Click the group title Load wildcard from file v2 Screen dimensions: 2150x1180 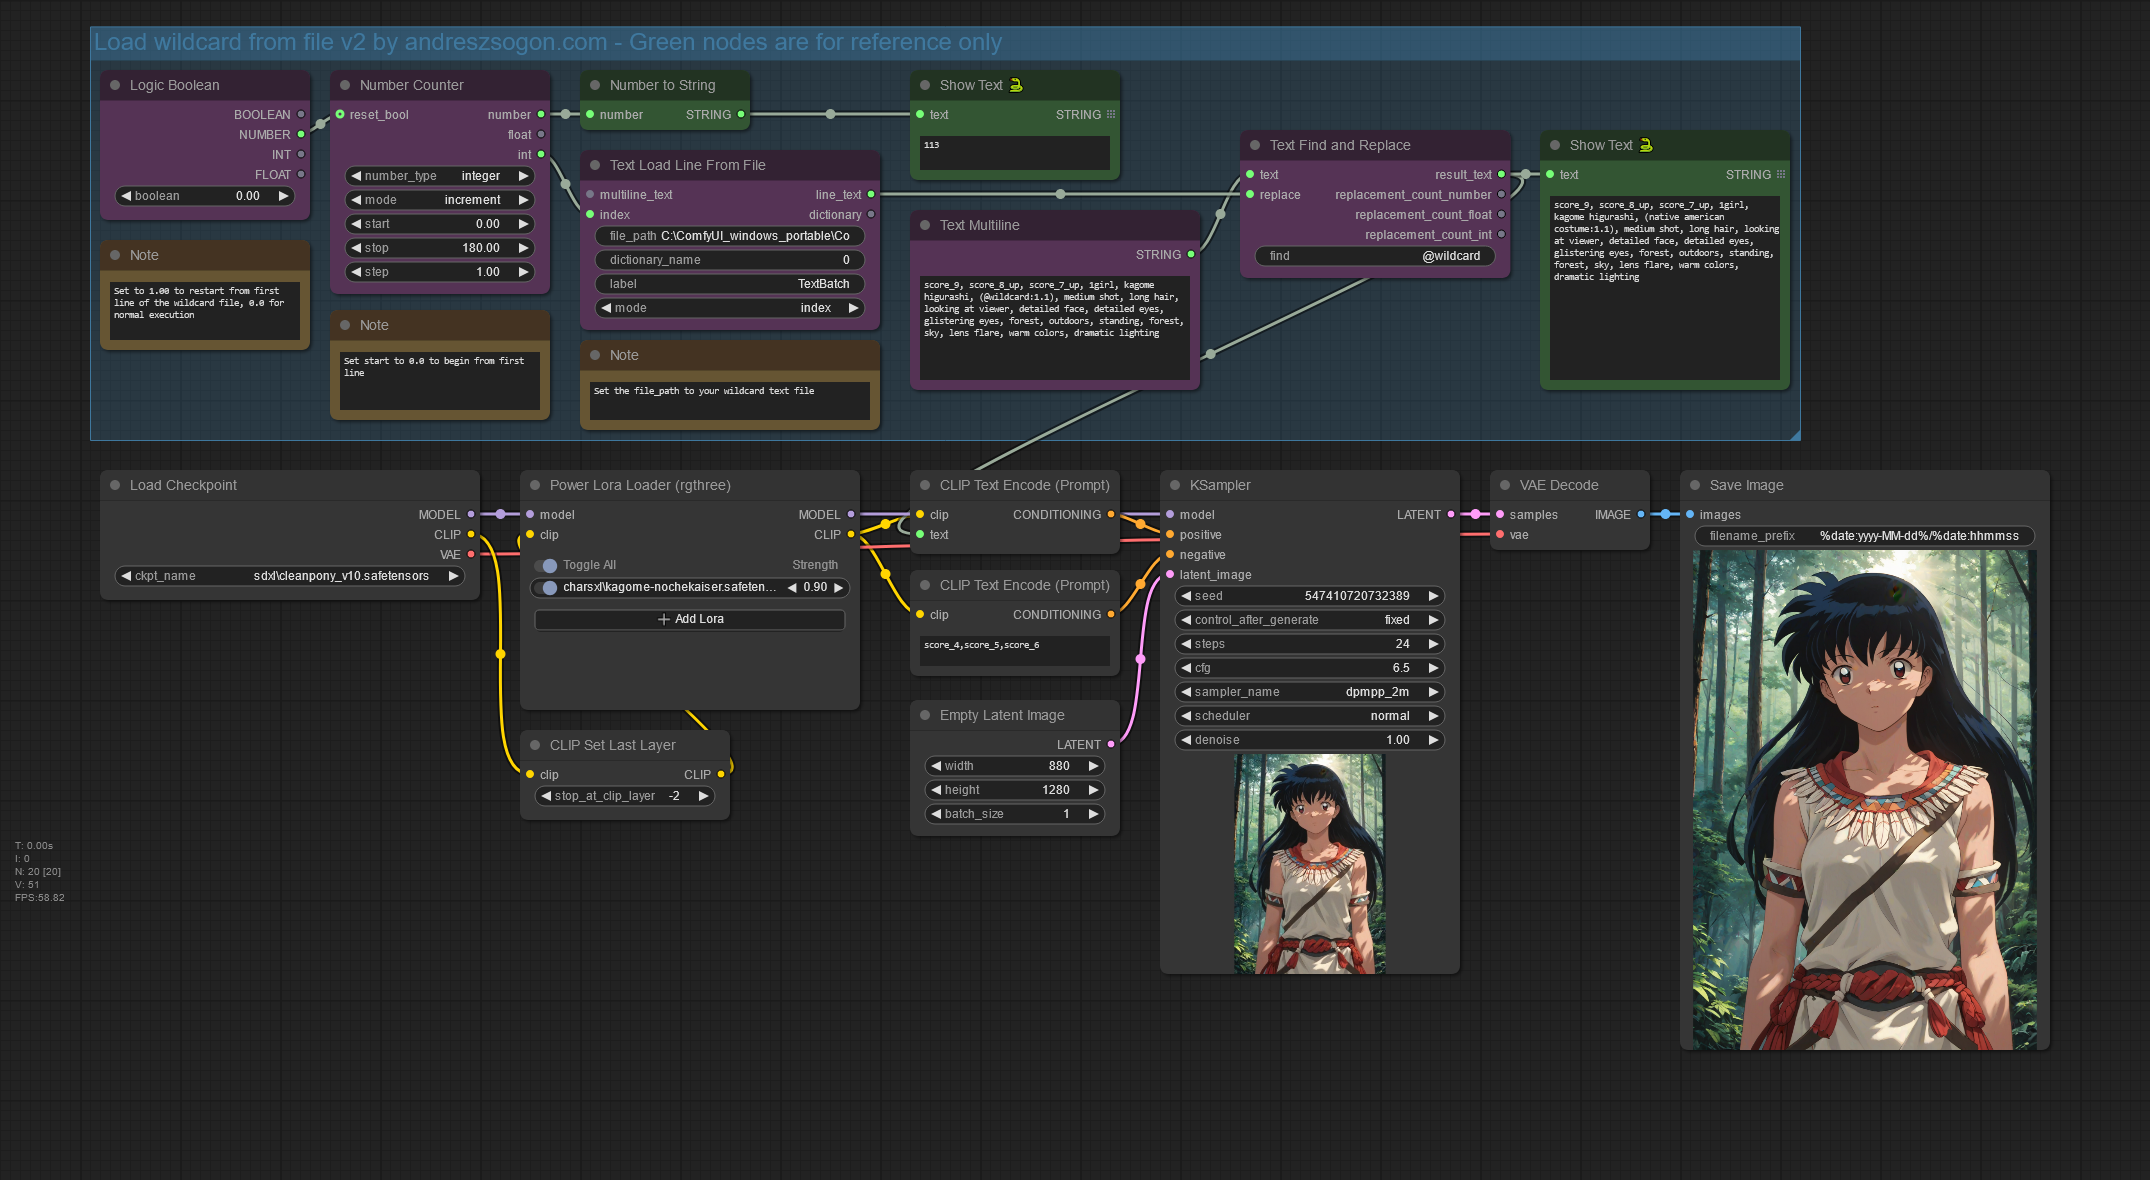548,42
